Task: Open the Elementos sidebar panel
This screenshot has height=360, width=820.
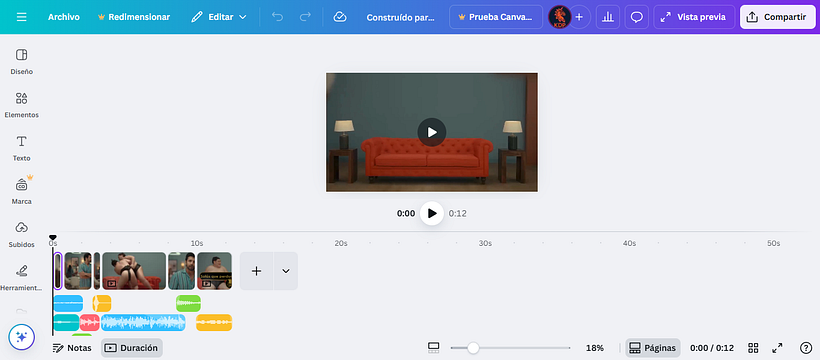Action: [21, 105]
